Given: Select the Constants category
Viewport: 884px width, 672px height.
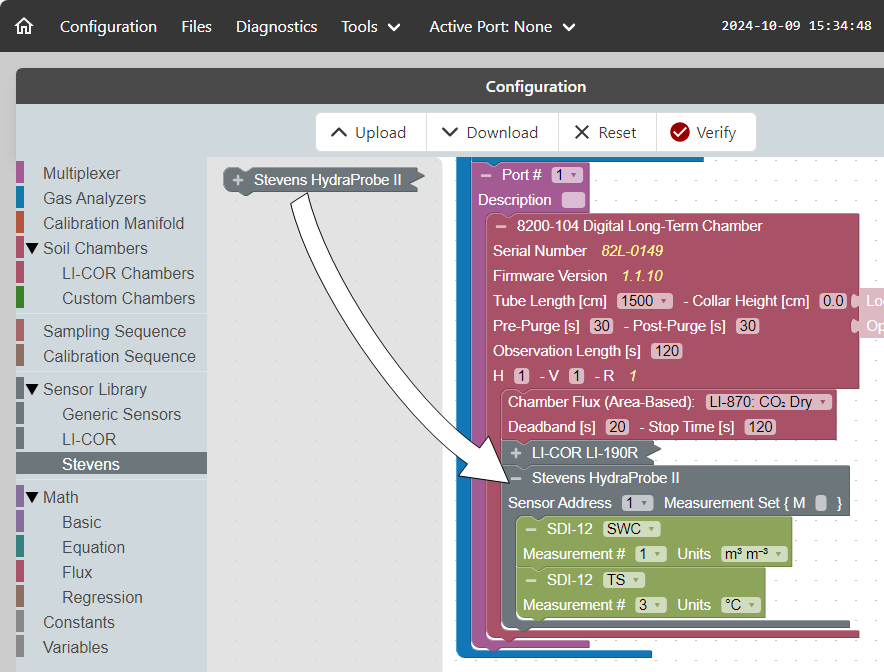Looking at the screenshot, I should pyautogui.click(x=112, y=622).
